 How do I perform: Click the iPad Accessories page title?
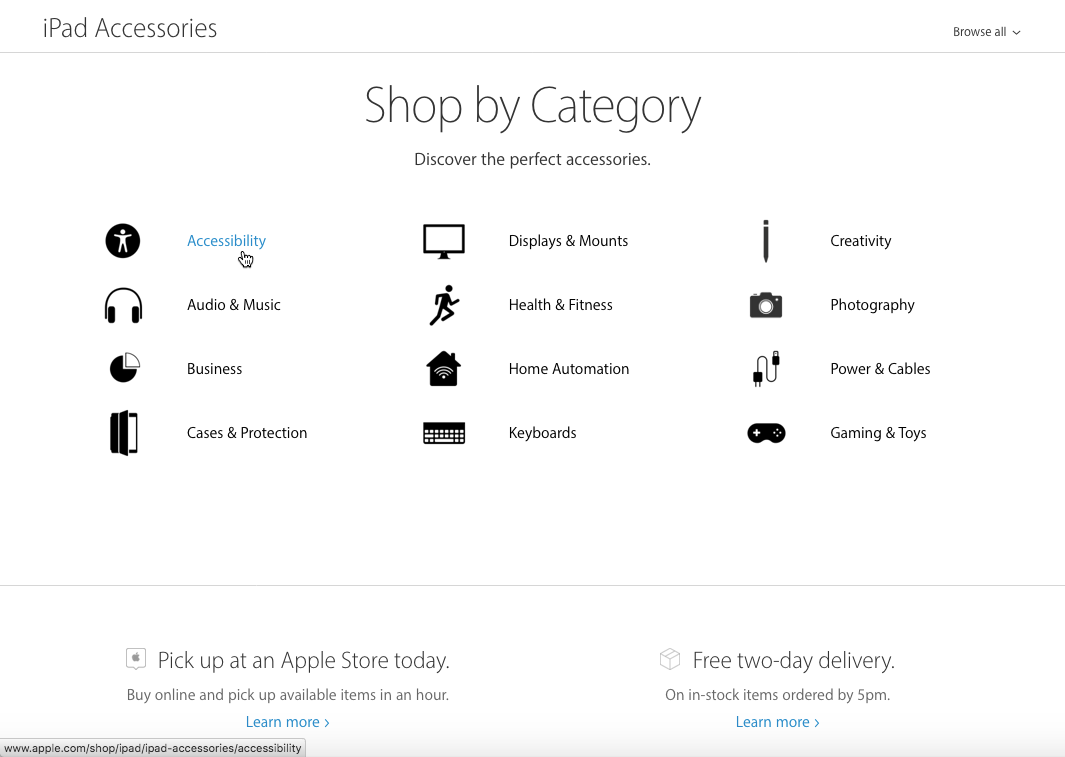[130, 29]
